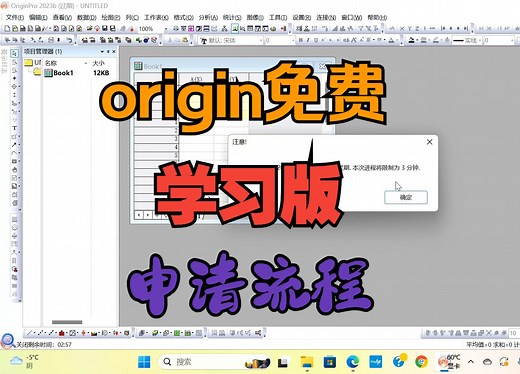Click the Filter funnel icon
Screen dimensions: 520x374
(x=361, y=29)
